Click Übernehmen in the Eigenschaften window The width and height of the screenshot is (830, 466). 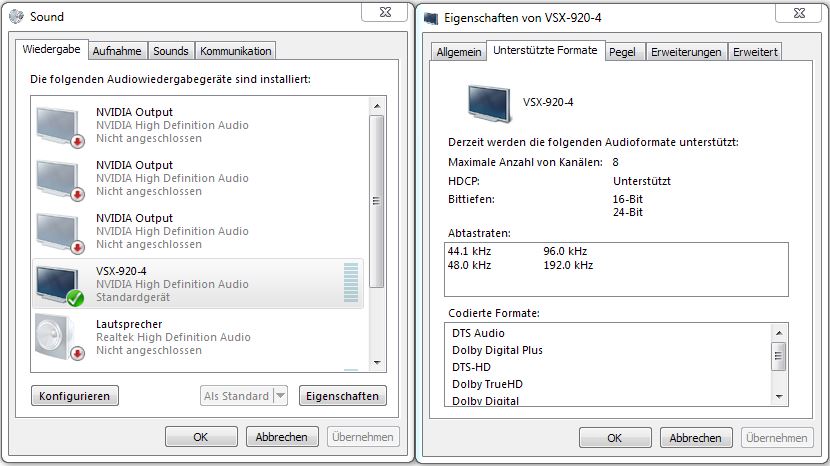click(777, 438)
